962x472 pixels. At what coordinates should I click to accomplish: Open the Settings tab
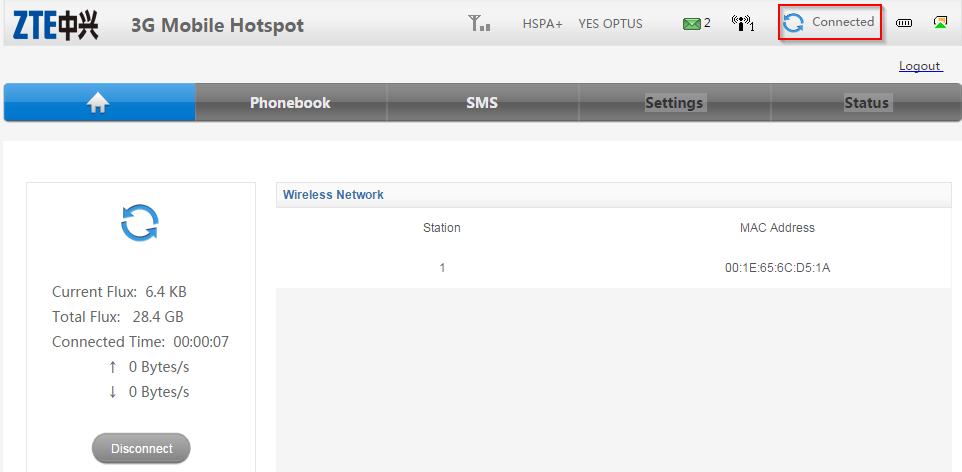coord(674,103)
